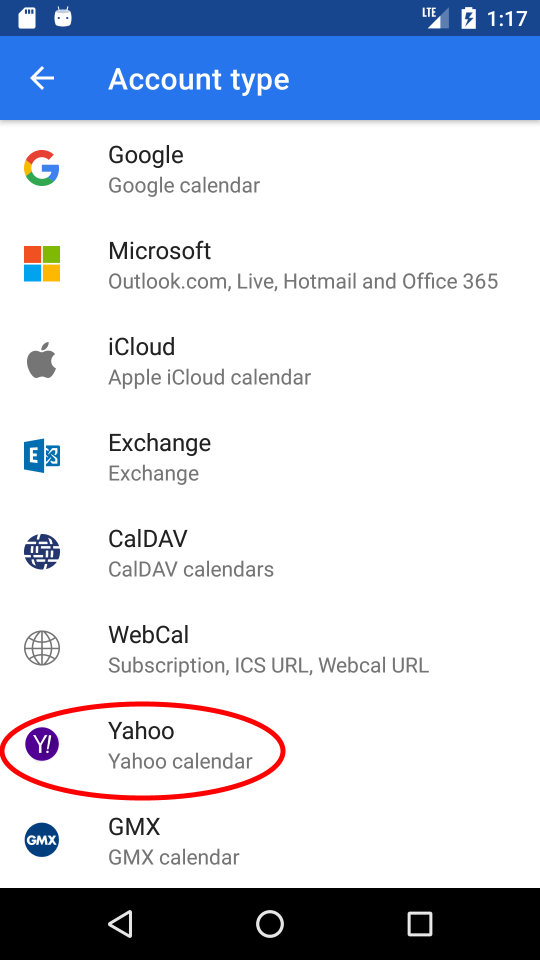Tap the back arrow in header

tap(42, 78)
